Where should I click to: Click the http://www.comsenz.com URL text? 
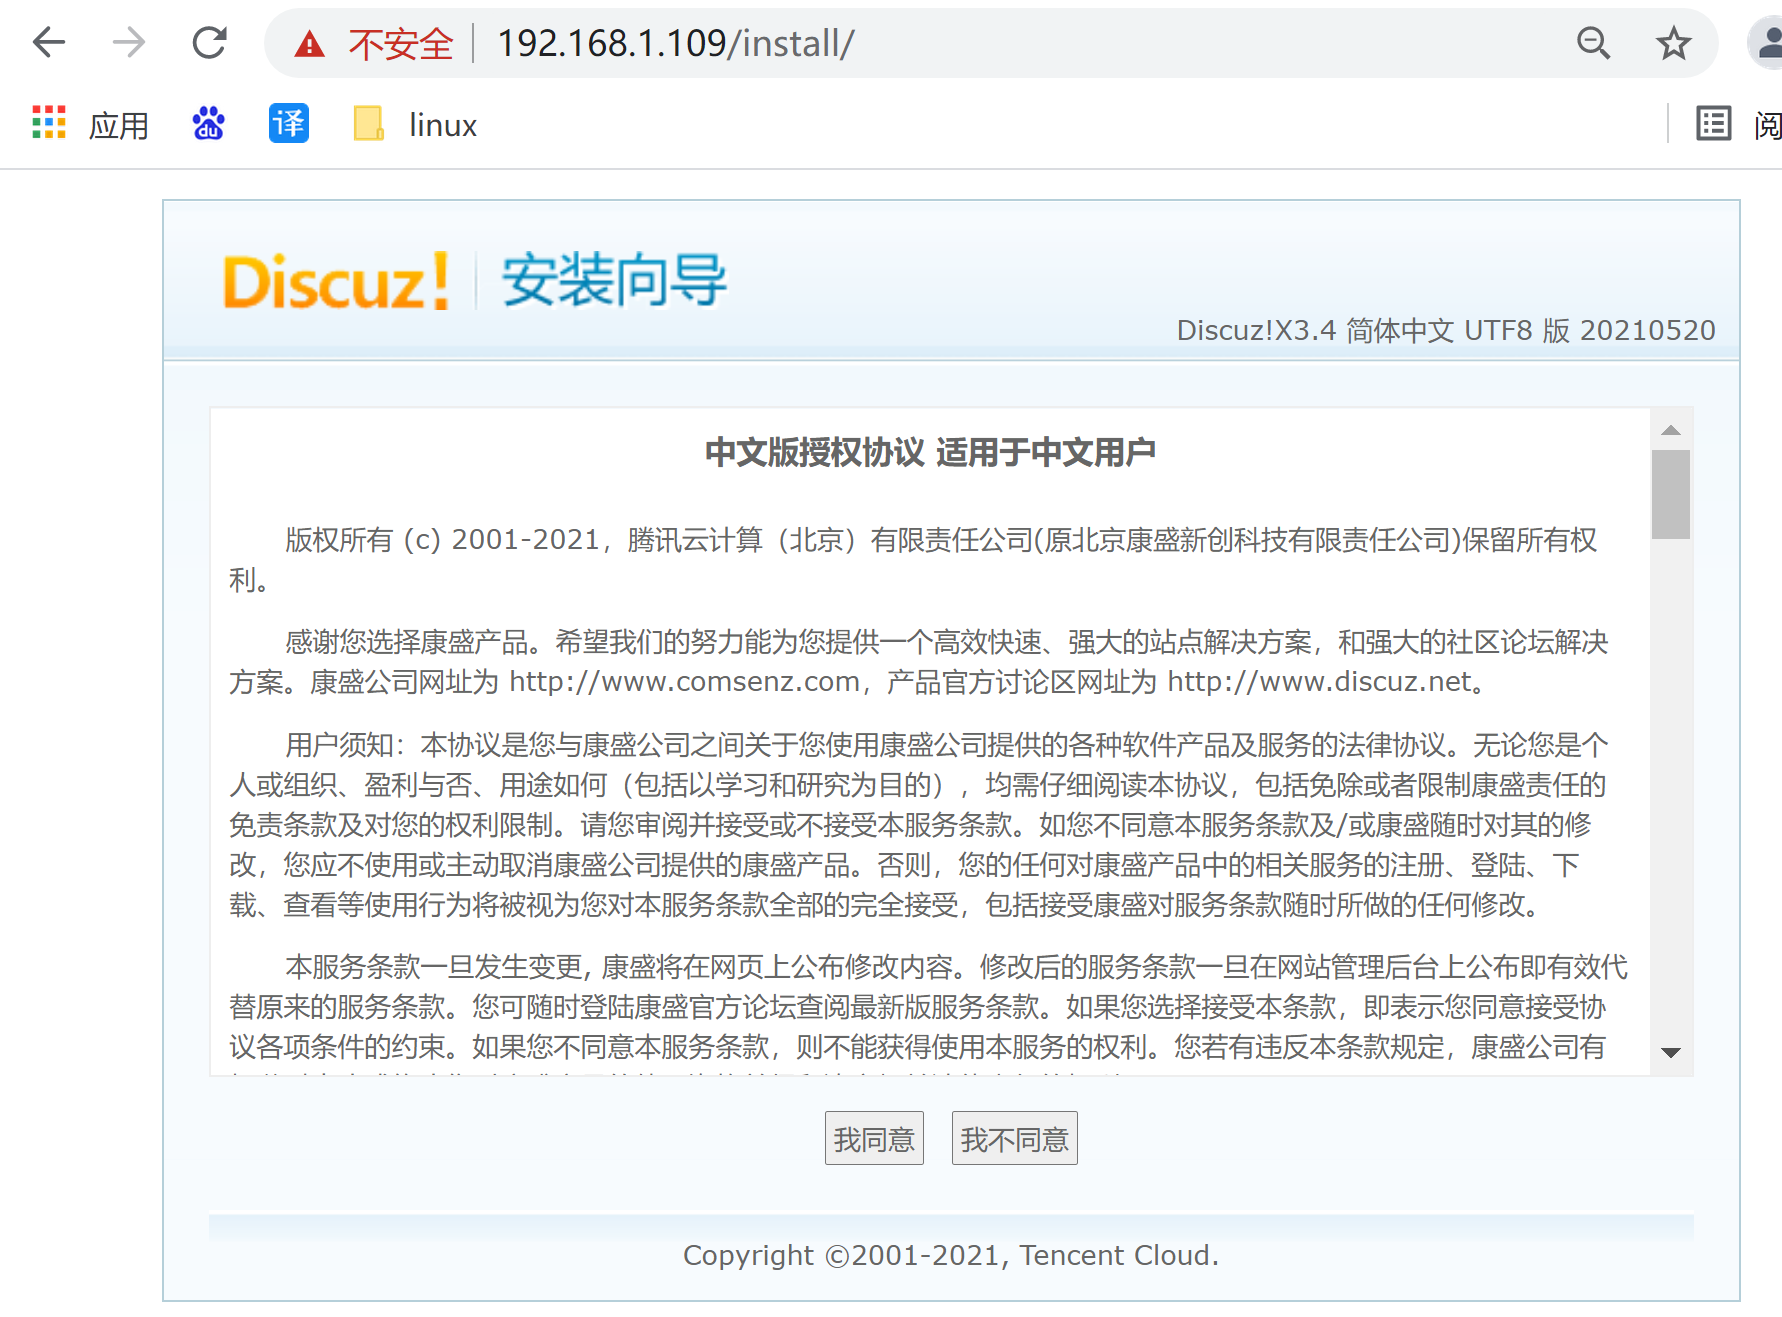(684, 682)
